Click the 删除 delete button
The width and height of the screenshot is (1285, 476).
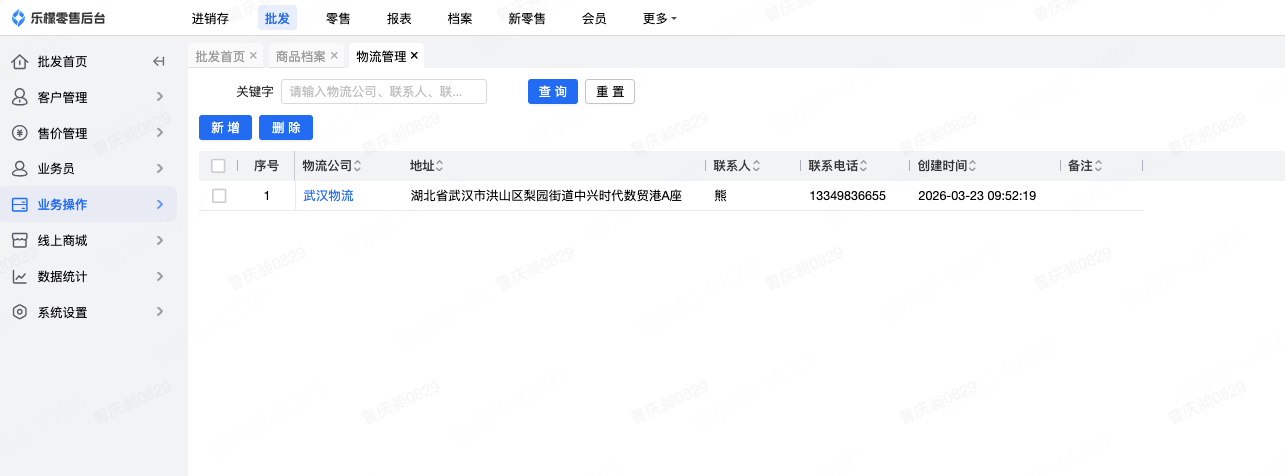(286, 128)
